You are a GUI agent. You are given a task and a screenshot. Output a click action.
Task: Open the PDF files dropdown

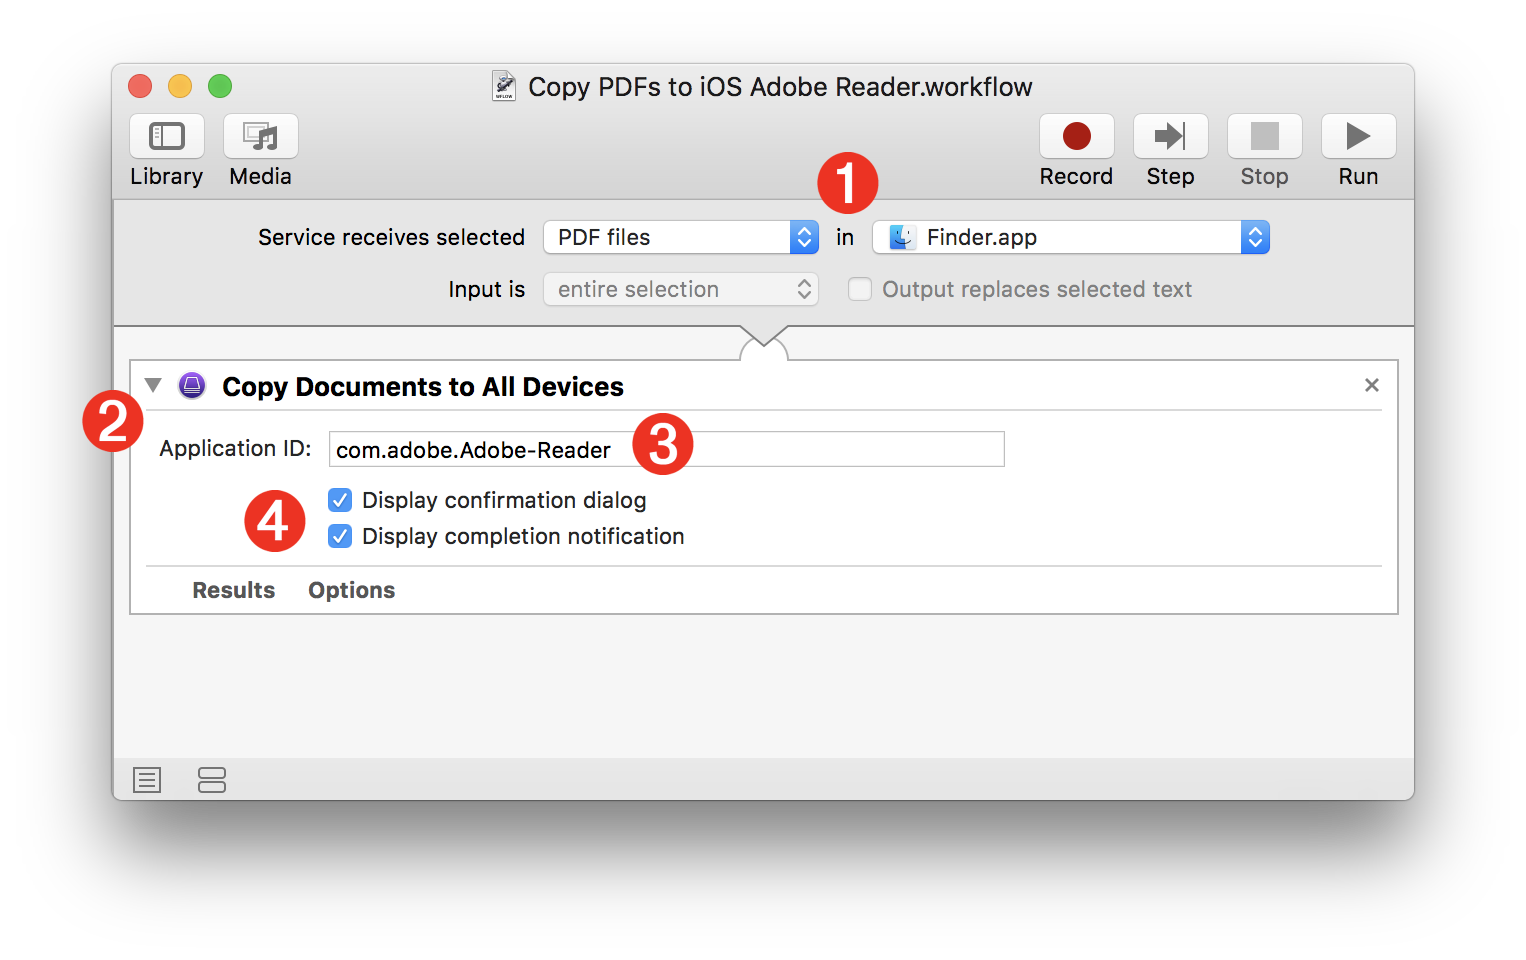click(681, 237)
